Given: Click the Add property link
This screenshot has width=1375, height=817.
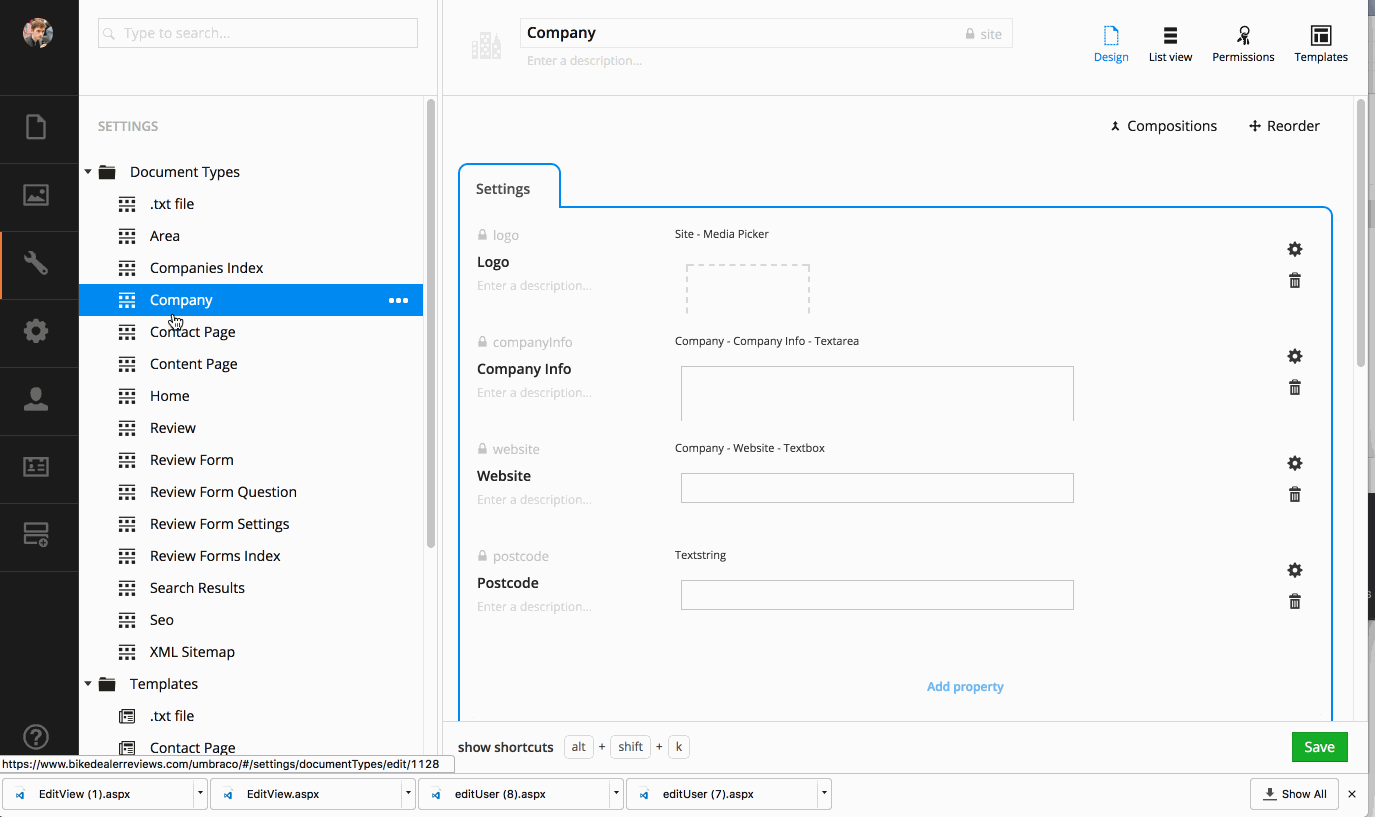Looking at the screenshot, I should pyautogui.click(x=965, y=687).
